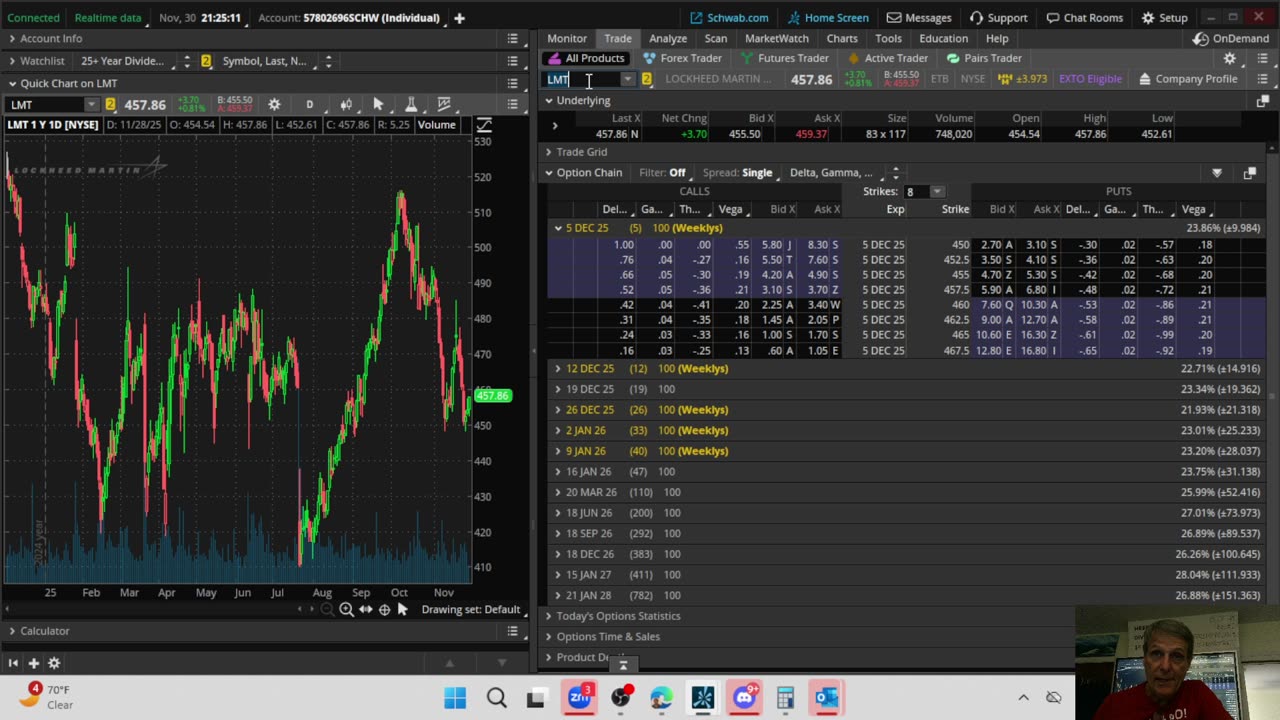This screenshot has height=720, width=1280.
Task: Switch to the MarketWatch tab
Action: 777,38
